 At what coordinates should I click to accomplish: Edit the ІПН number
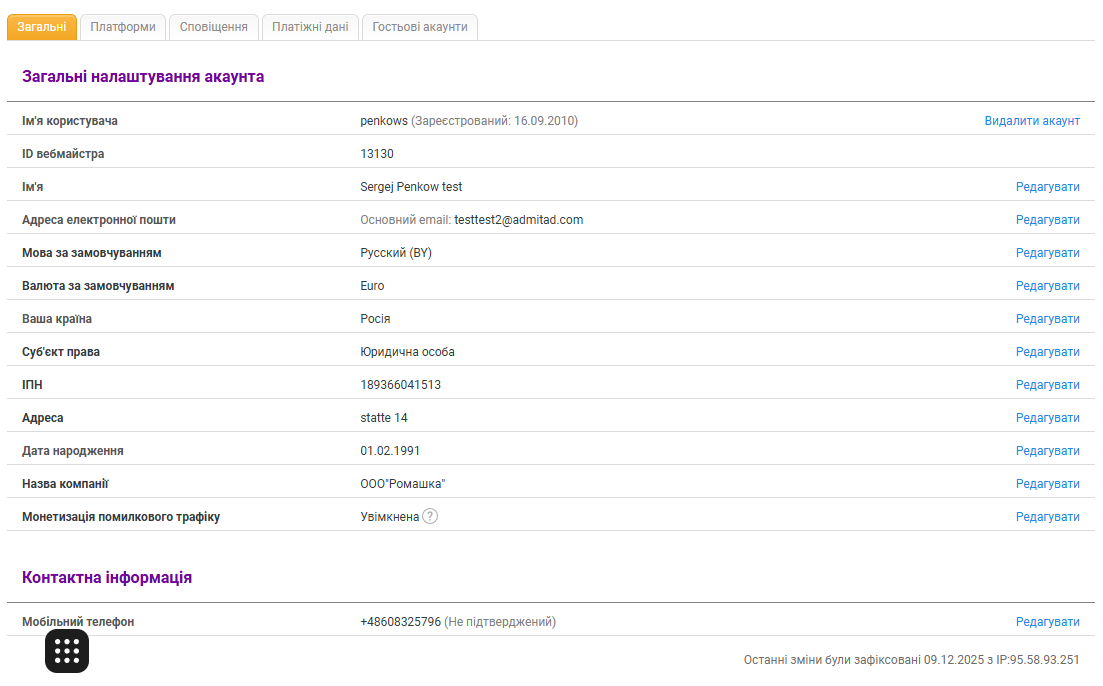(1047, 385)
